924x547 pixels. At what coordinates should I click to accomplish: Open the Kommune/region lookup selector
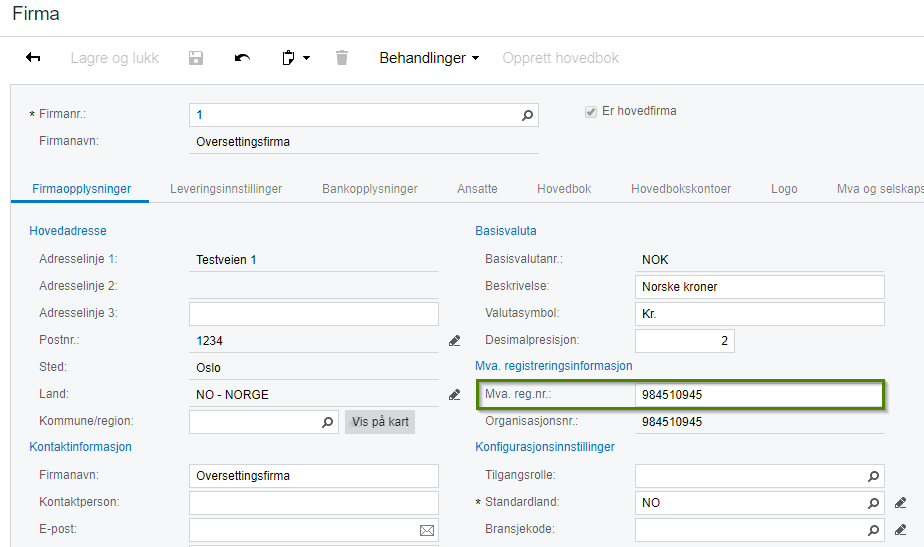[328, 422]
